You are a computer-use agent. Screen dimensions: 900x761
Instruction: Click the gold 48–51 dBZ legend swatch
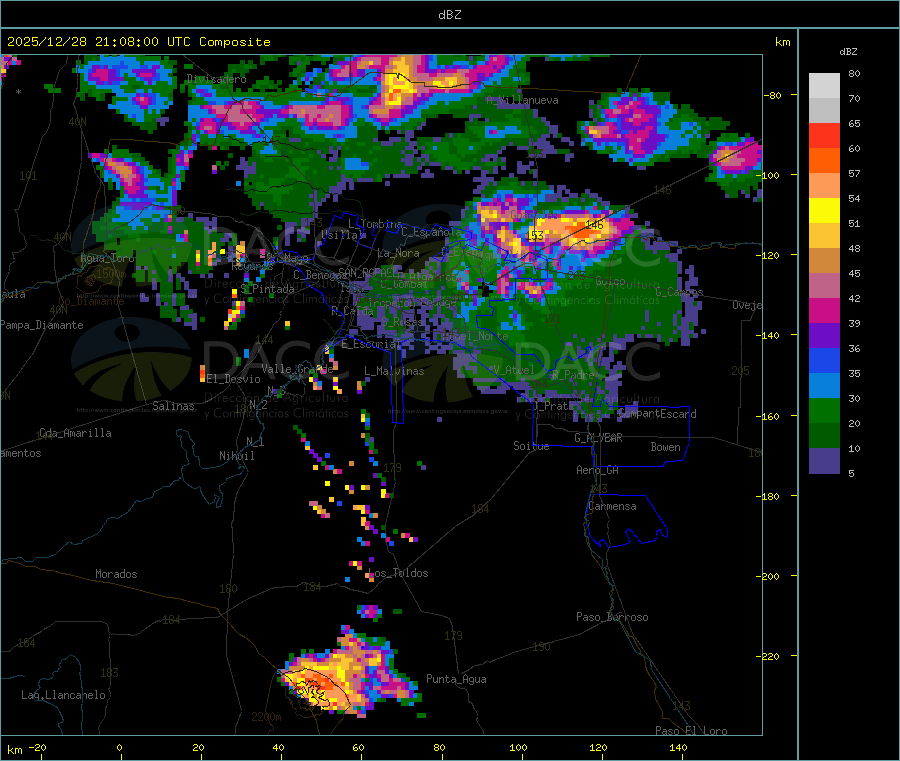click(824, 236)
